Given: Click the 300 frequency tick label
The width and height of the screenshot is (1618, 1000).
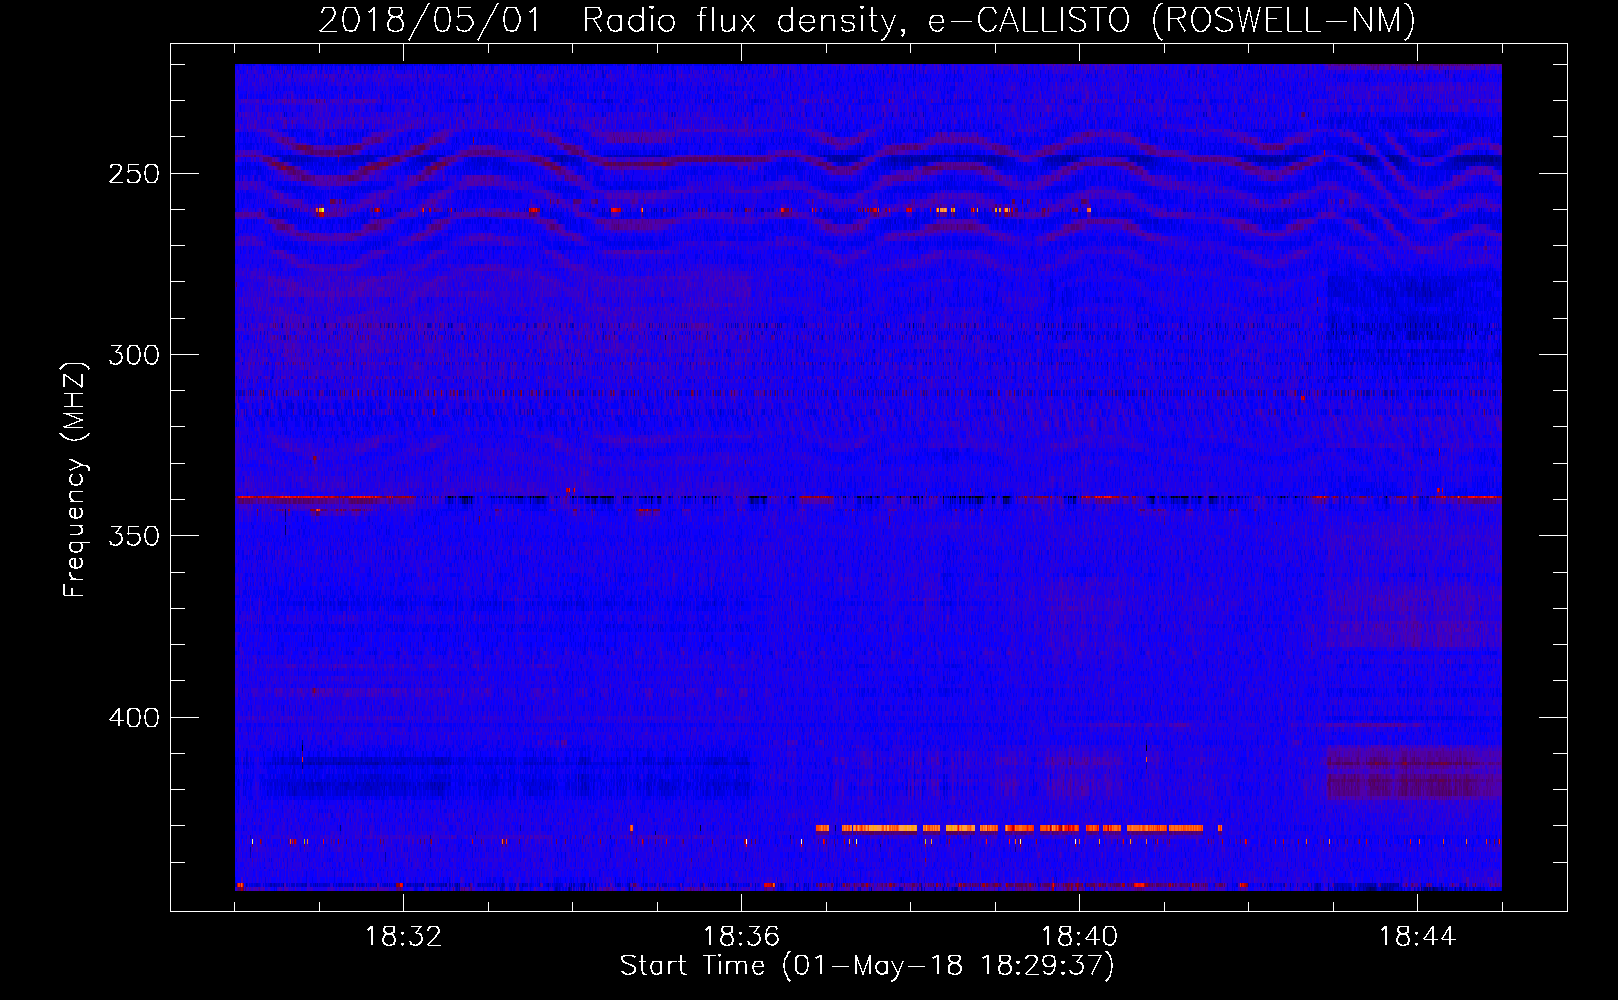Looking at the screenshot, I should point(133,355).
